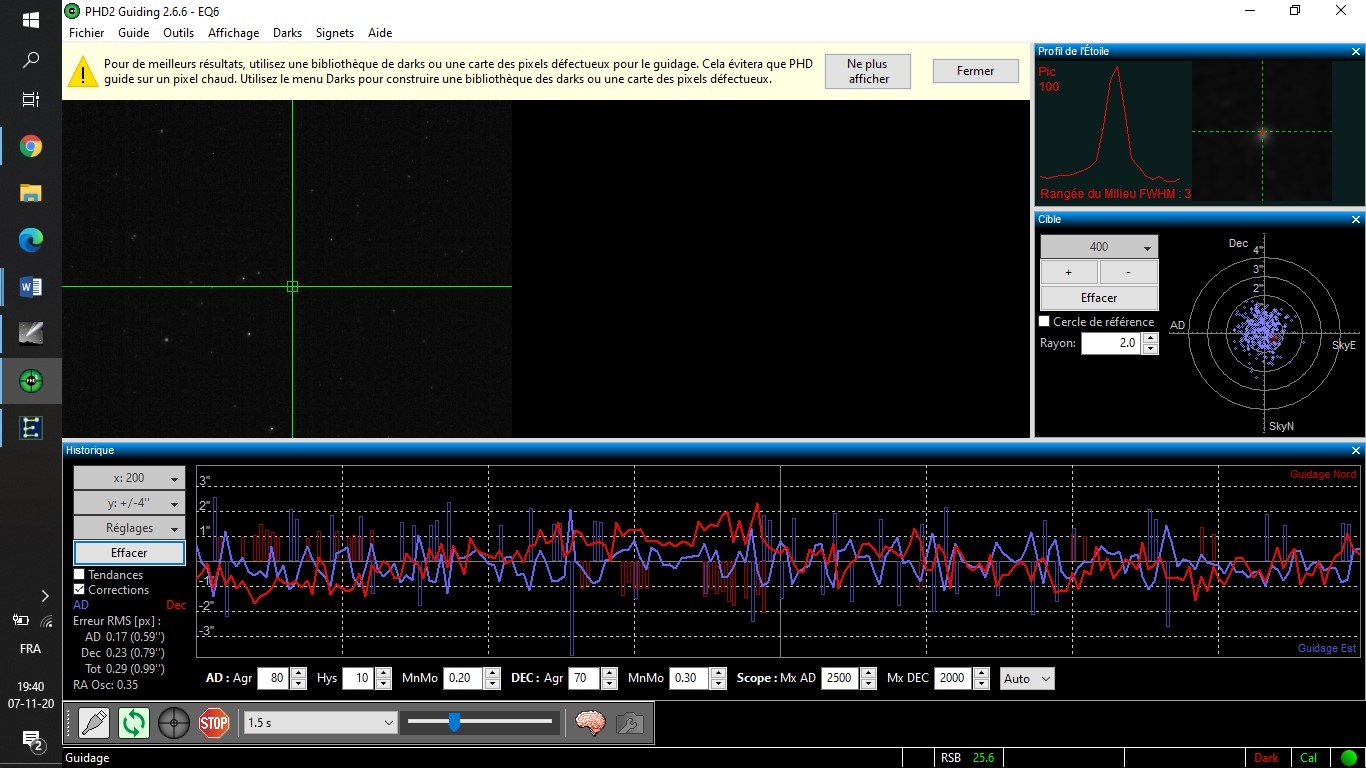Open the Darks menu
Screen dimensions: 1366x768
point(288,33)
